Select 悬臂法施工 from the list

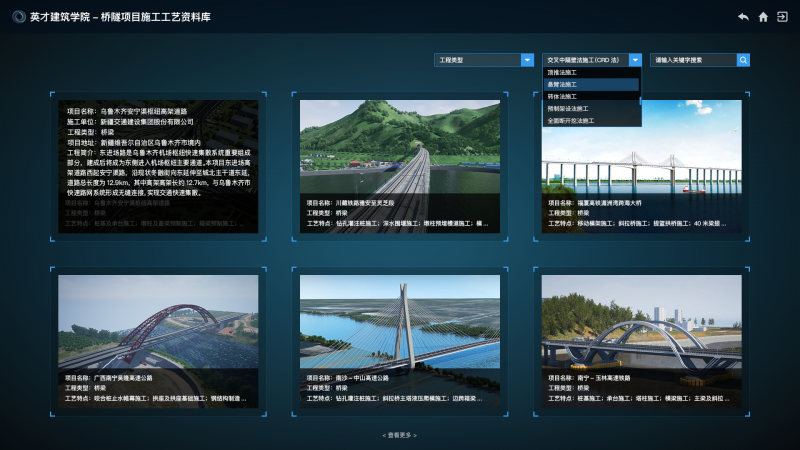pos(591,84)
